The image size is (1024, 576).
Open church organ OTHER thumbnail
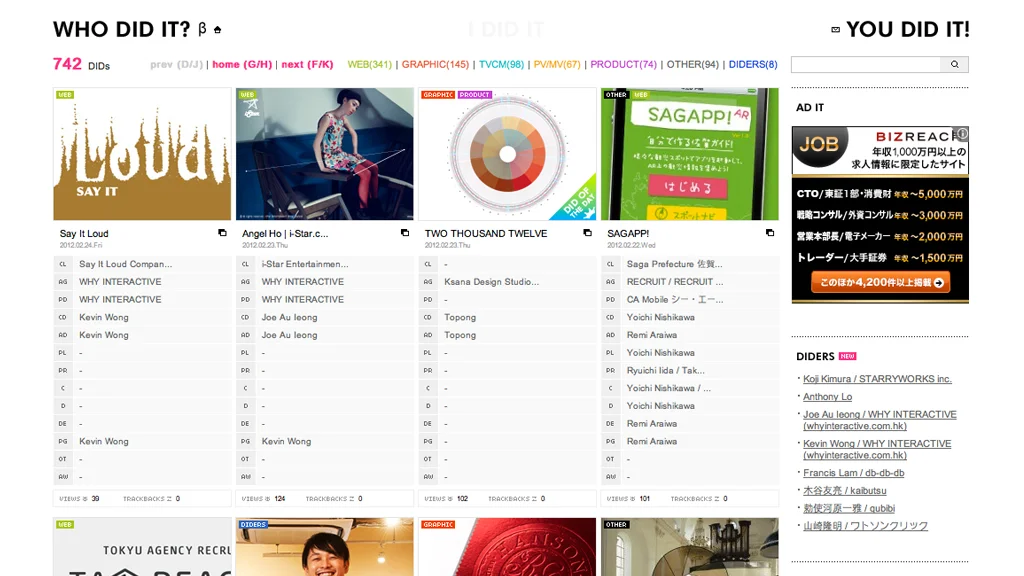[690, 547]
